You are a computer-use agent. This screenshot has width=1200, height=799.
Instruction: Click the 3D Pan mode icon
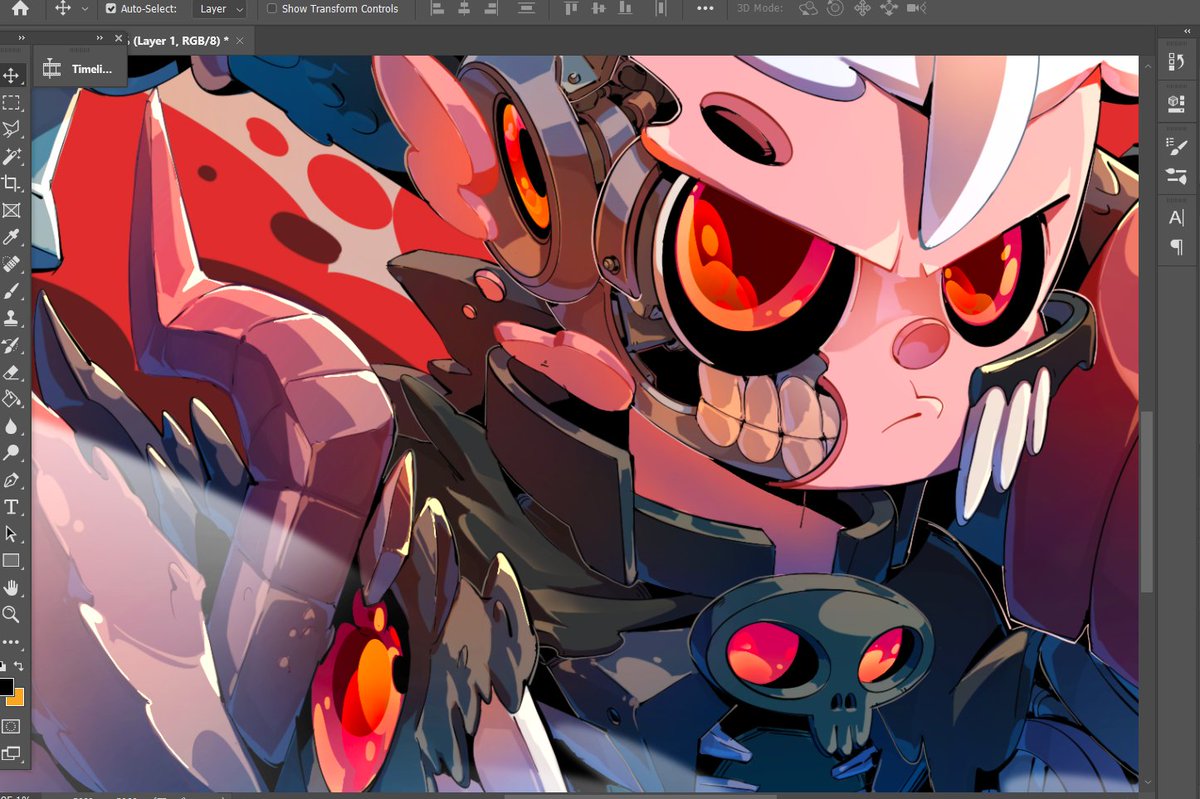pyautogui.click(x=862, y=8)
